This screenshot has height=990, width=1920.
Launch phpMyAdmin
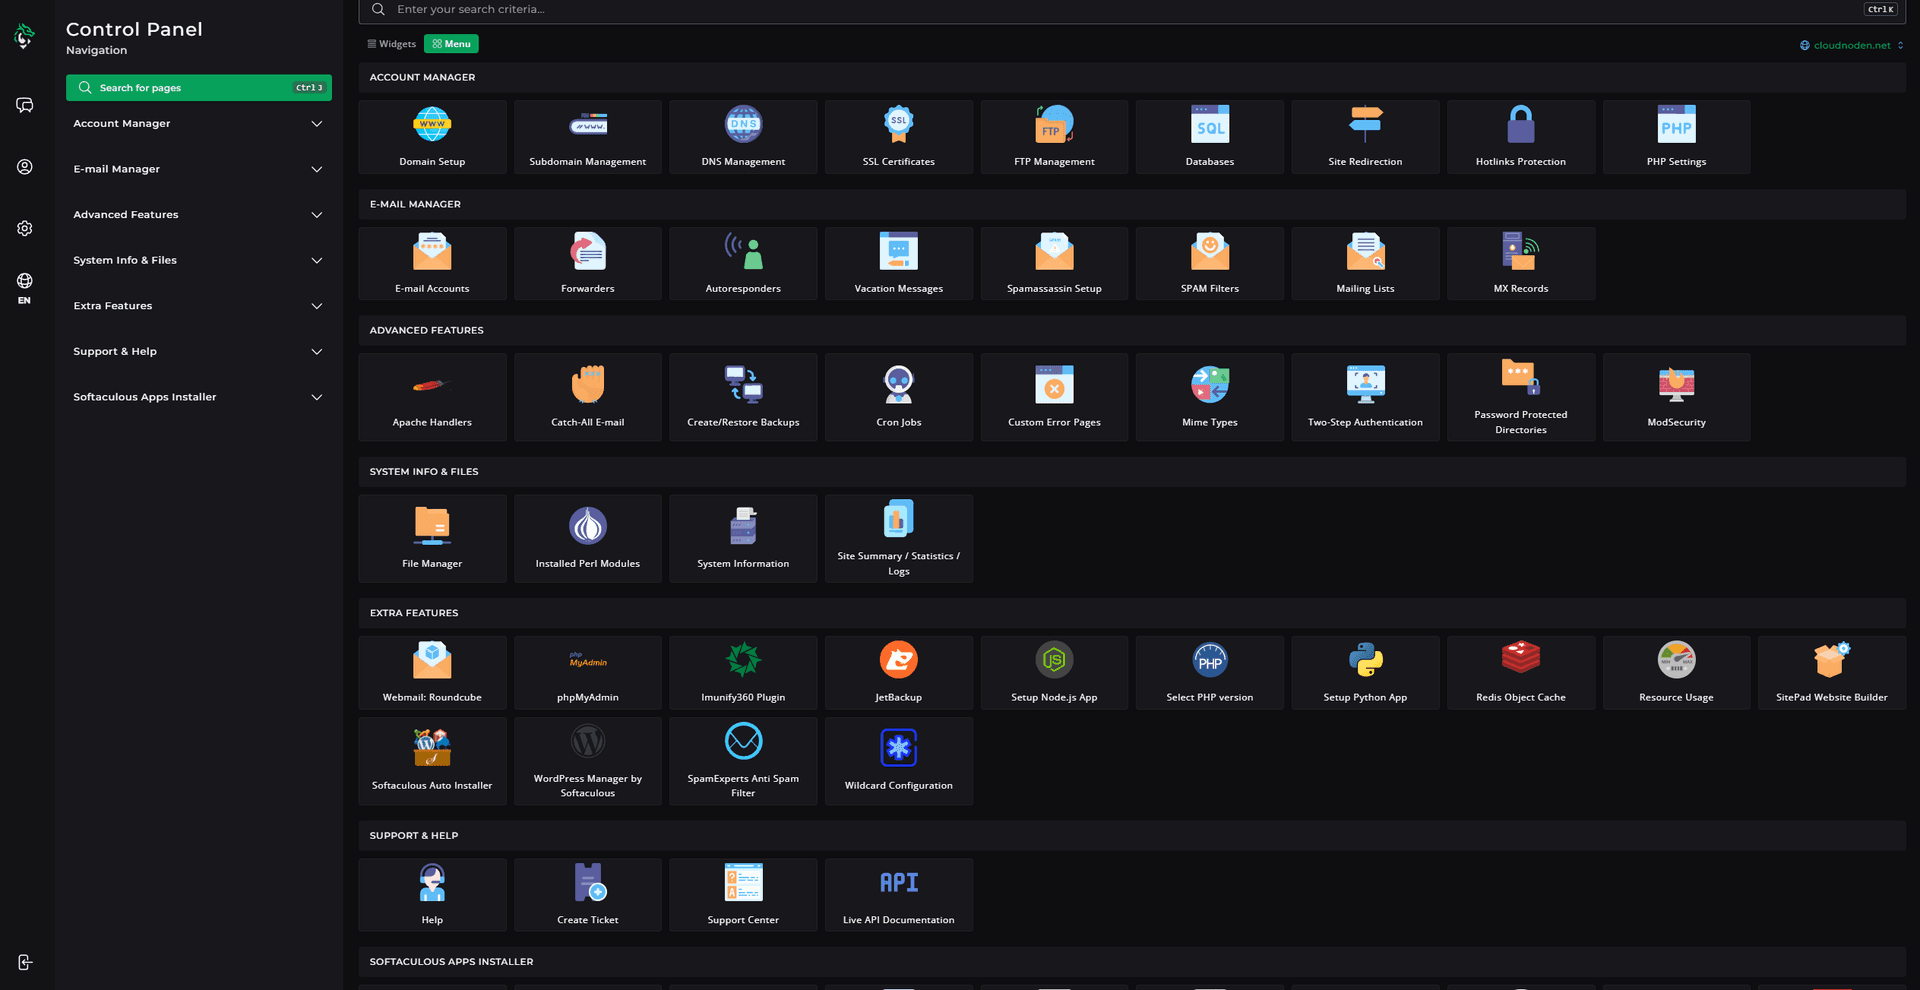[x=587, y=671]
